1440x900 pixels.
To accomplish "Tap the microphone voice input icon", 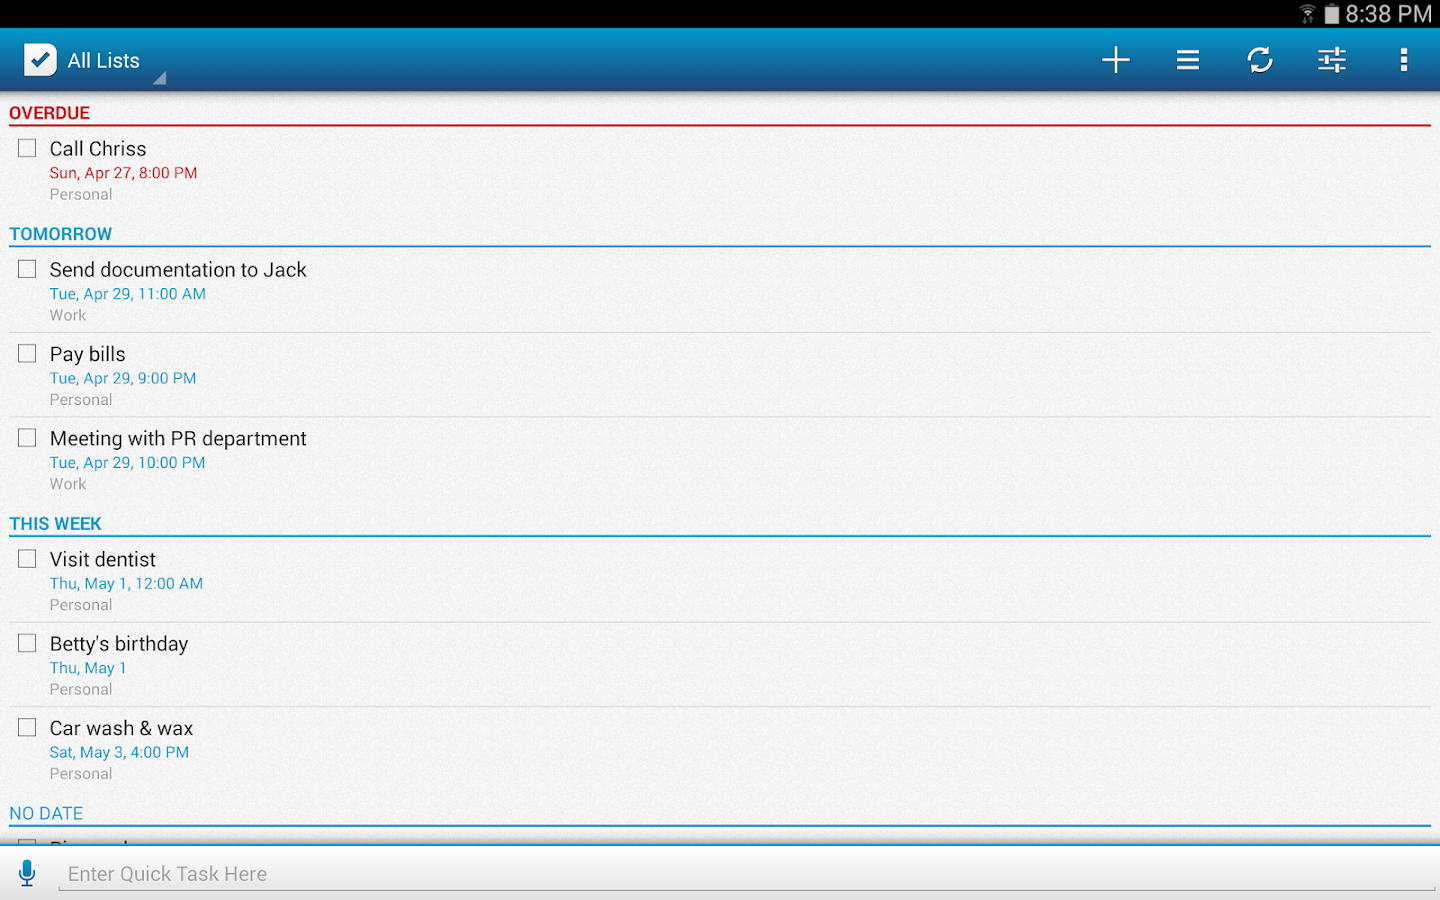I will pyautogui.click(x=27, y=873).
